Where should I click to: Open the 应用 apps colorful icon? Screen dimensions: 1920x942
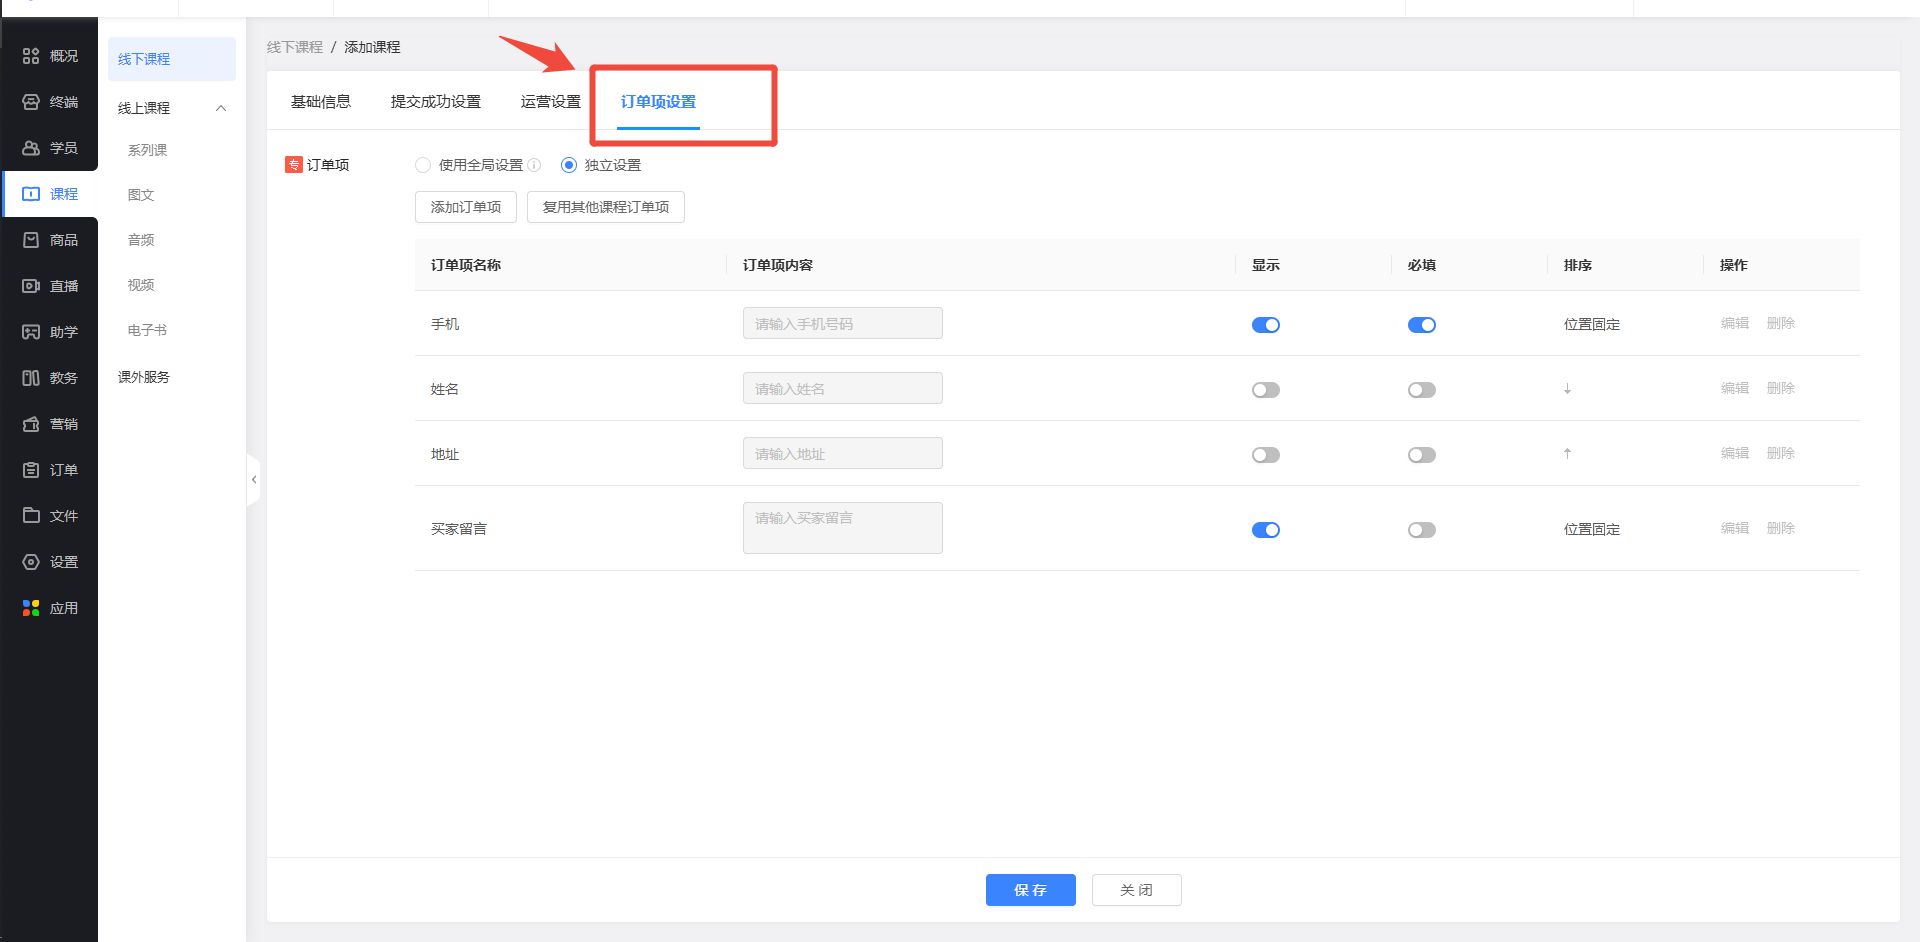31,608
